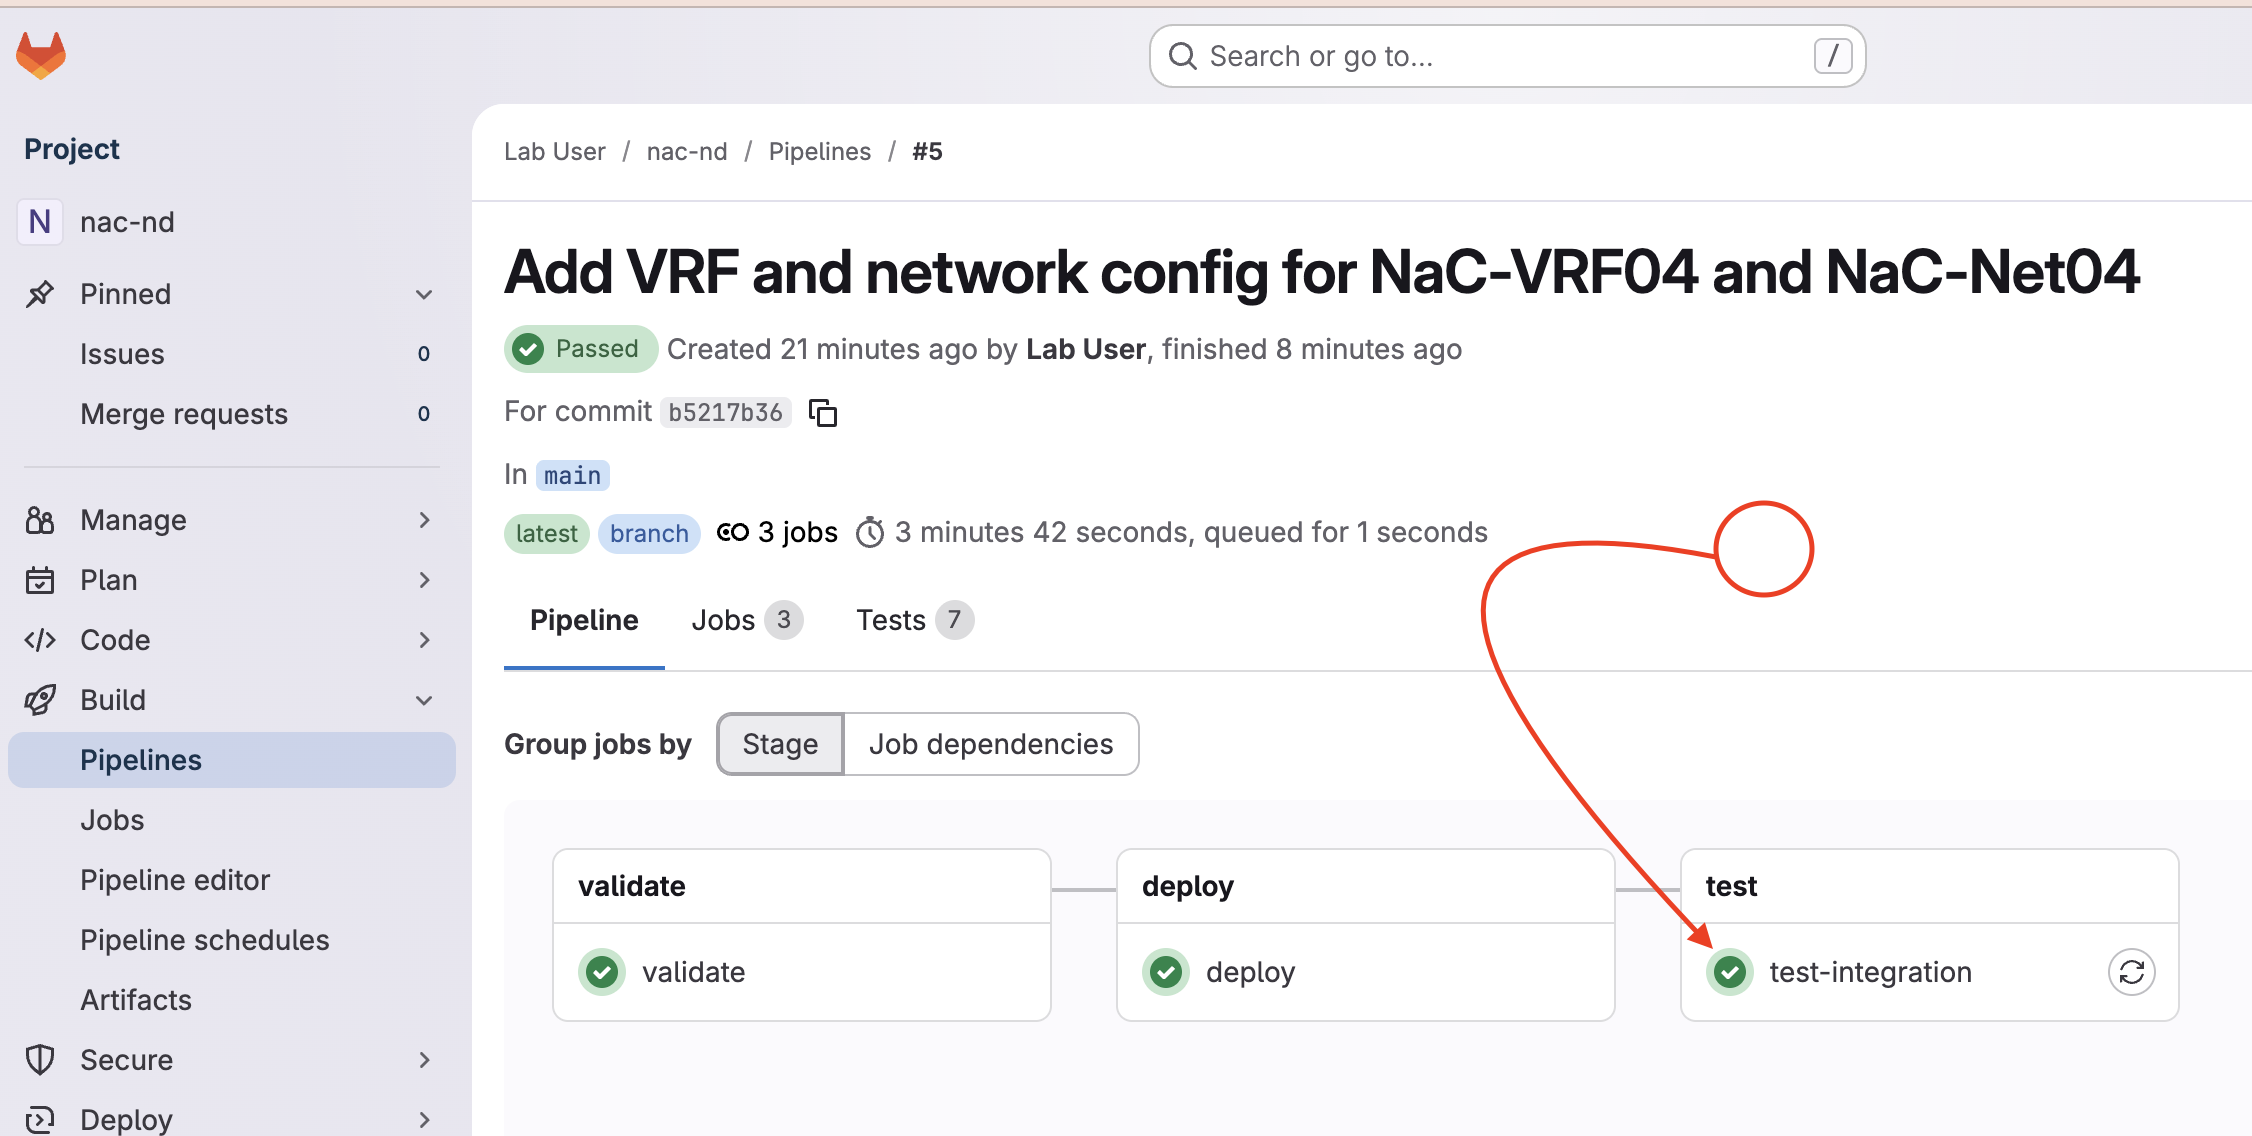Open the Pipelines breadcrumb link
Screen dimensions: 2252x1136
820,151
